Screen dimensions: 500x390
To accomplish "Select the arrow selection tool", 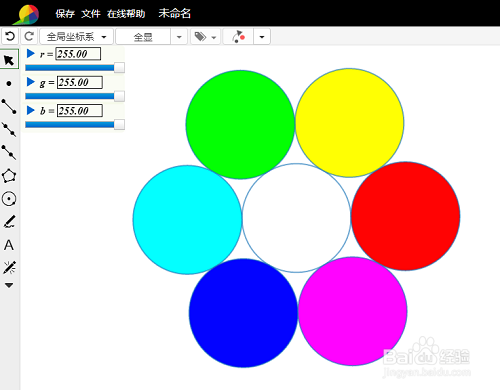I will [9, 60].
